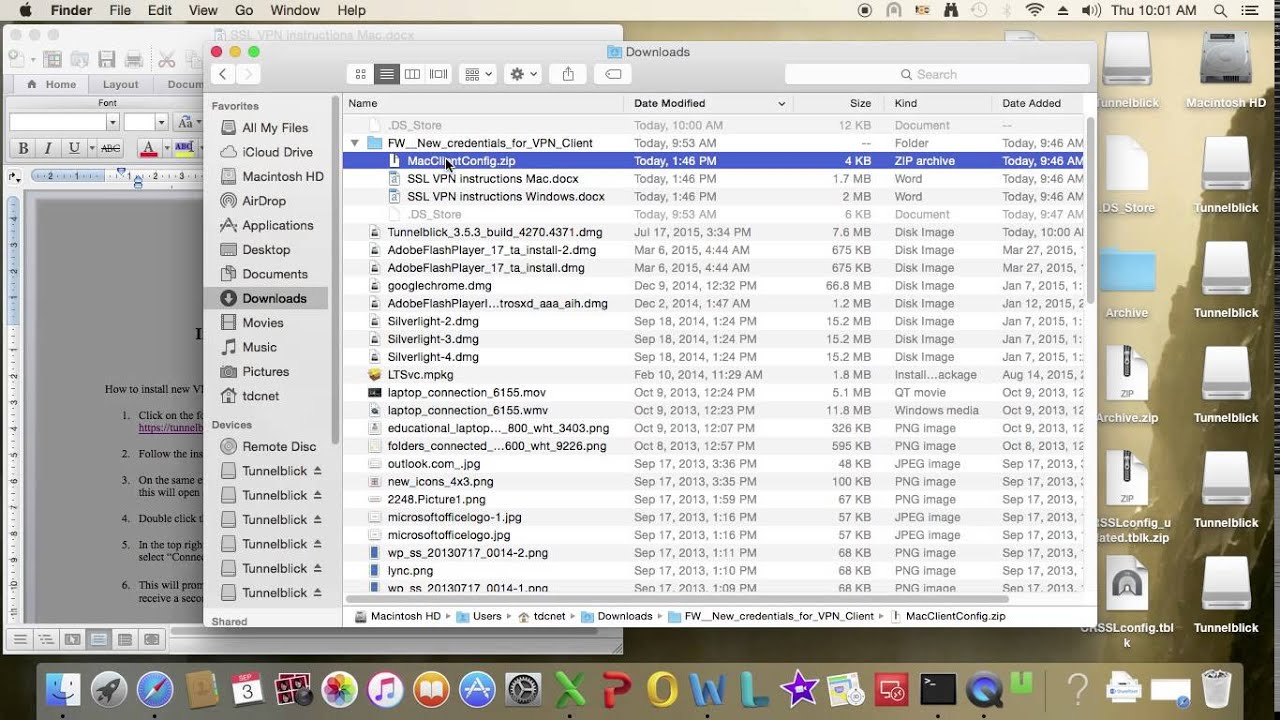Switch Finder to Cover Flow view

coord(438,74)
